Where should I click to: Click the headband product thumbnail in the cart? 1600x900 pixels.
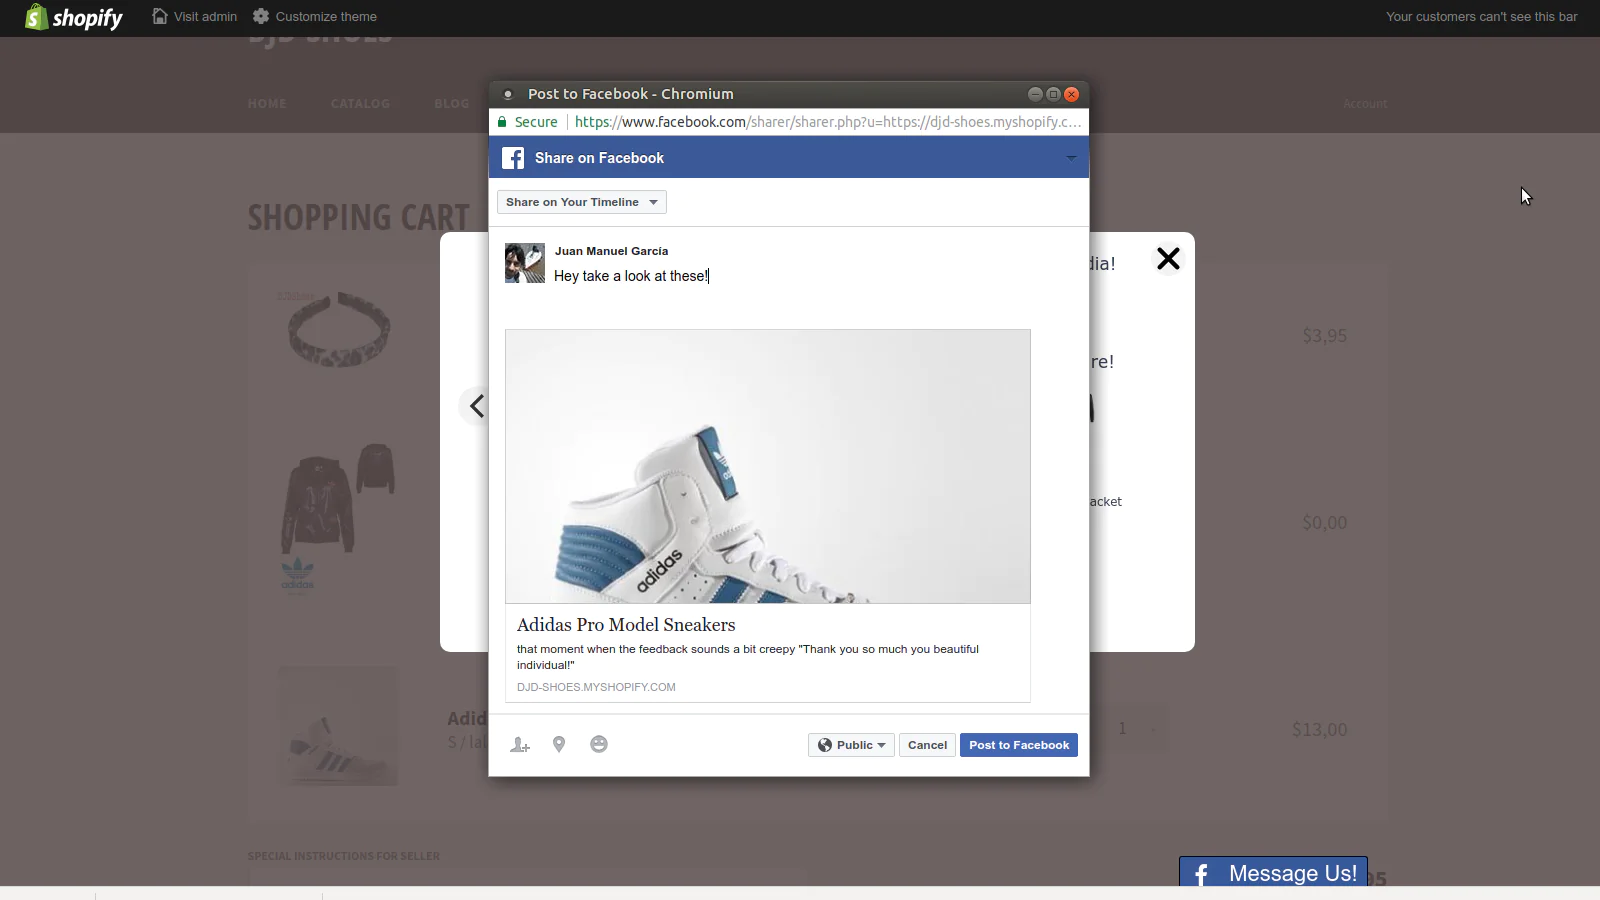pos(338,329)
